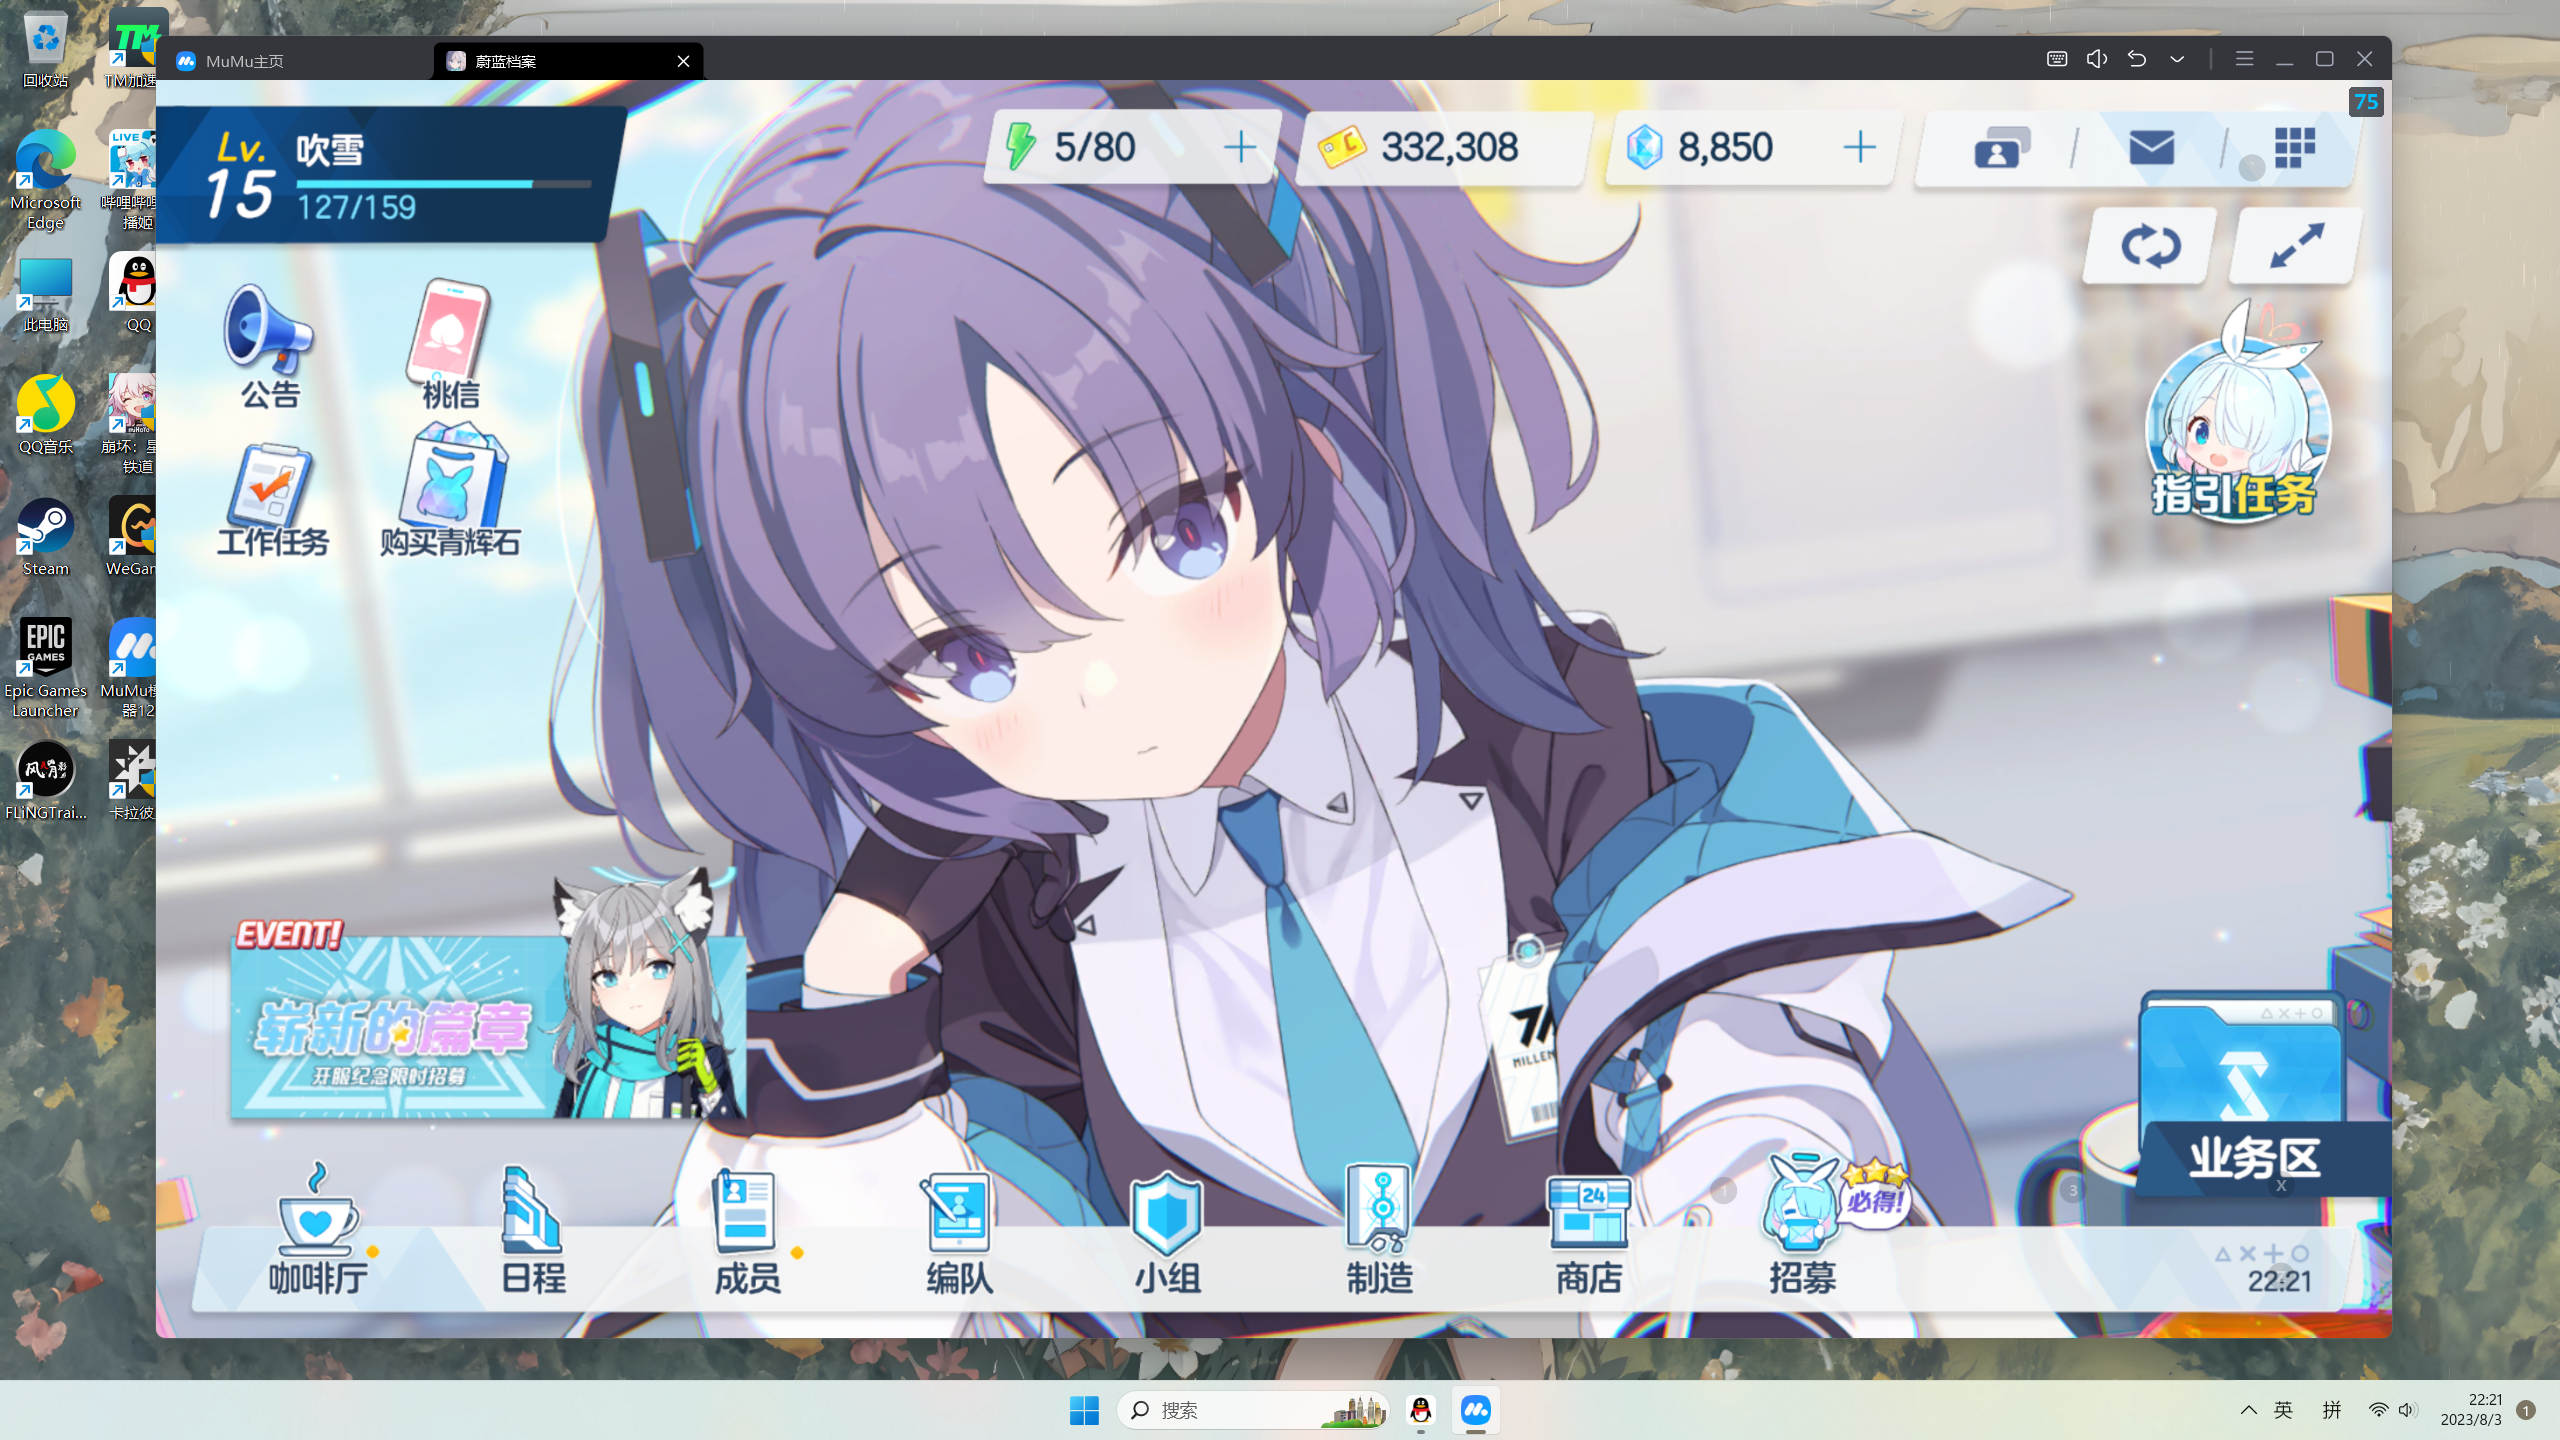Open the 日程 schedule icon

click(x=532, y=1230)
